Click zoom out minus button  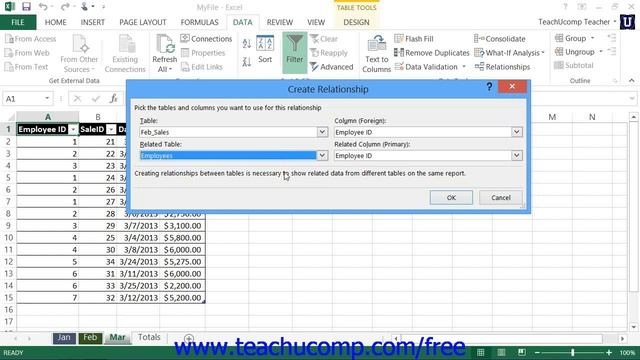click(537, 353)
